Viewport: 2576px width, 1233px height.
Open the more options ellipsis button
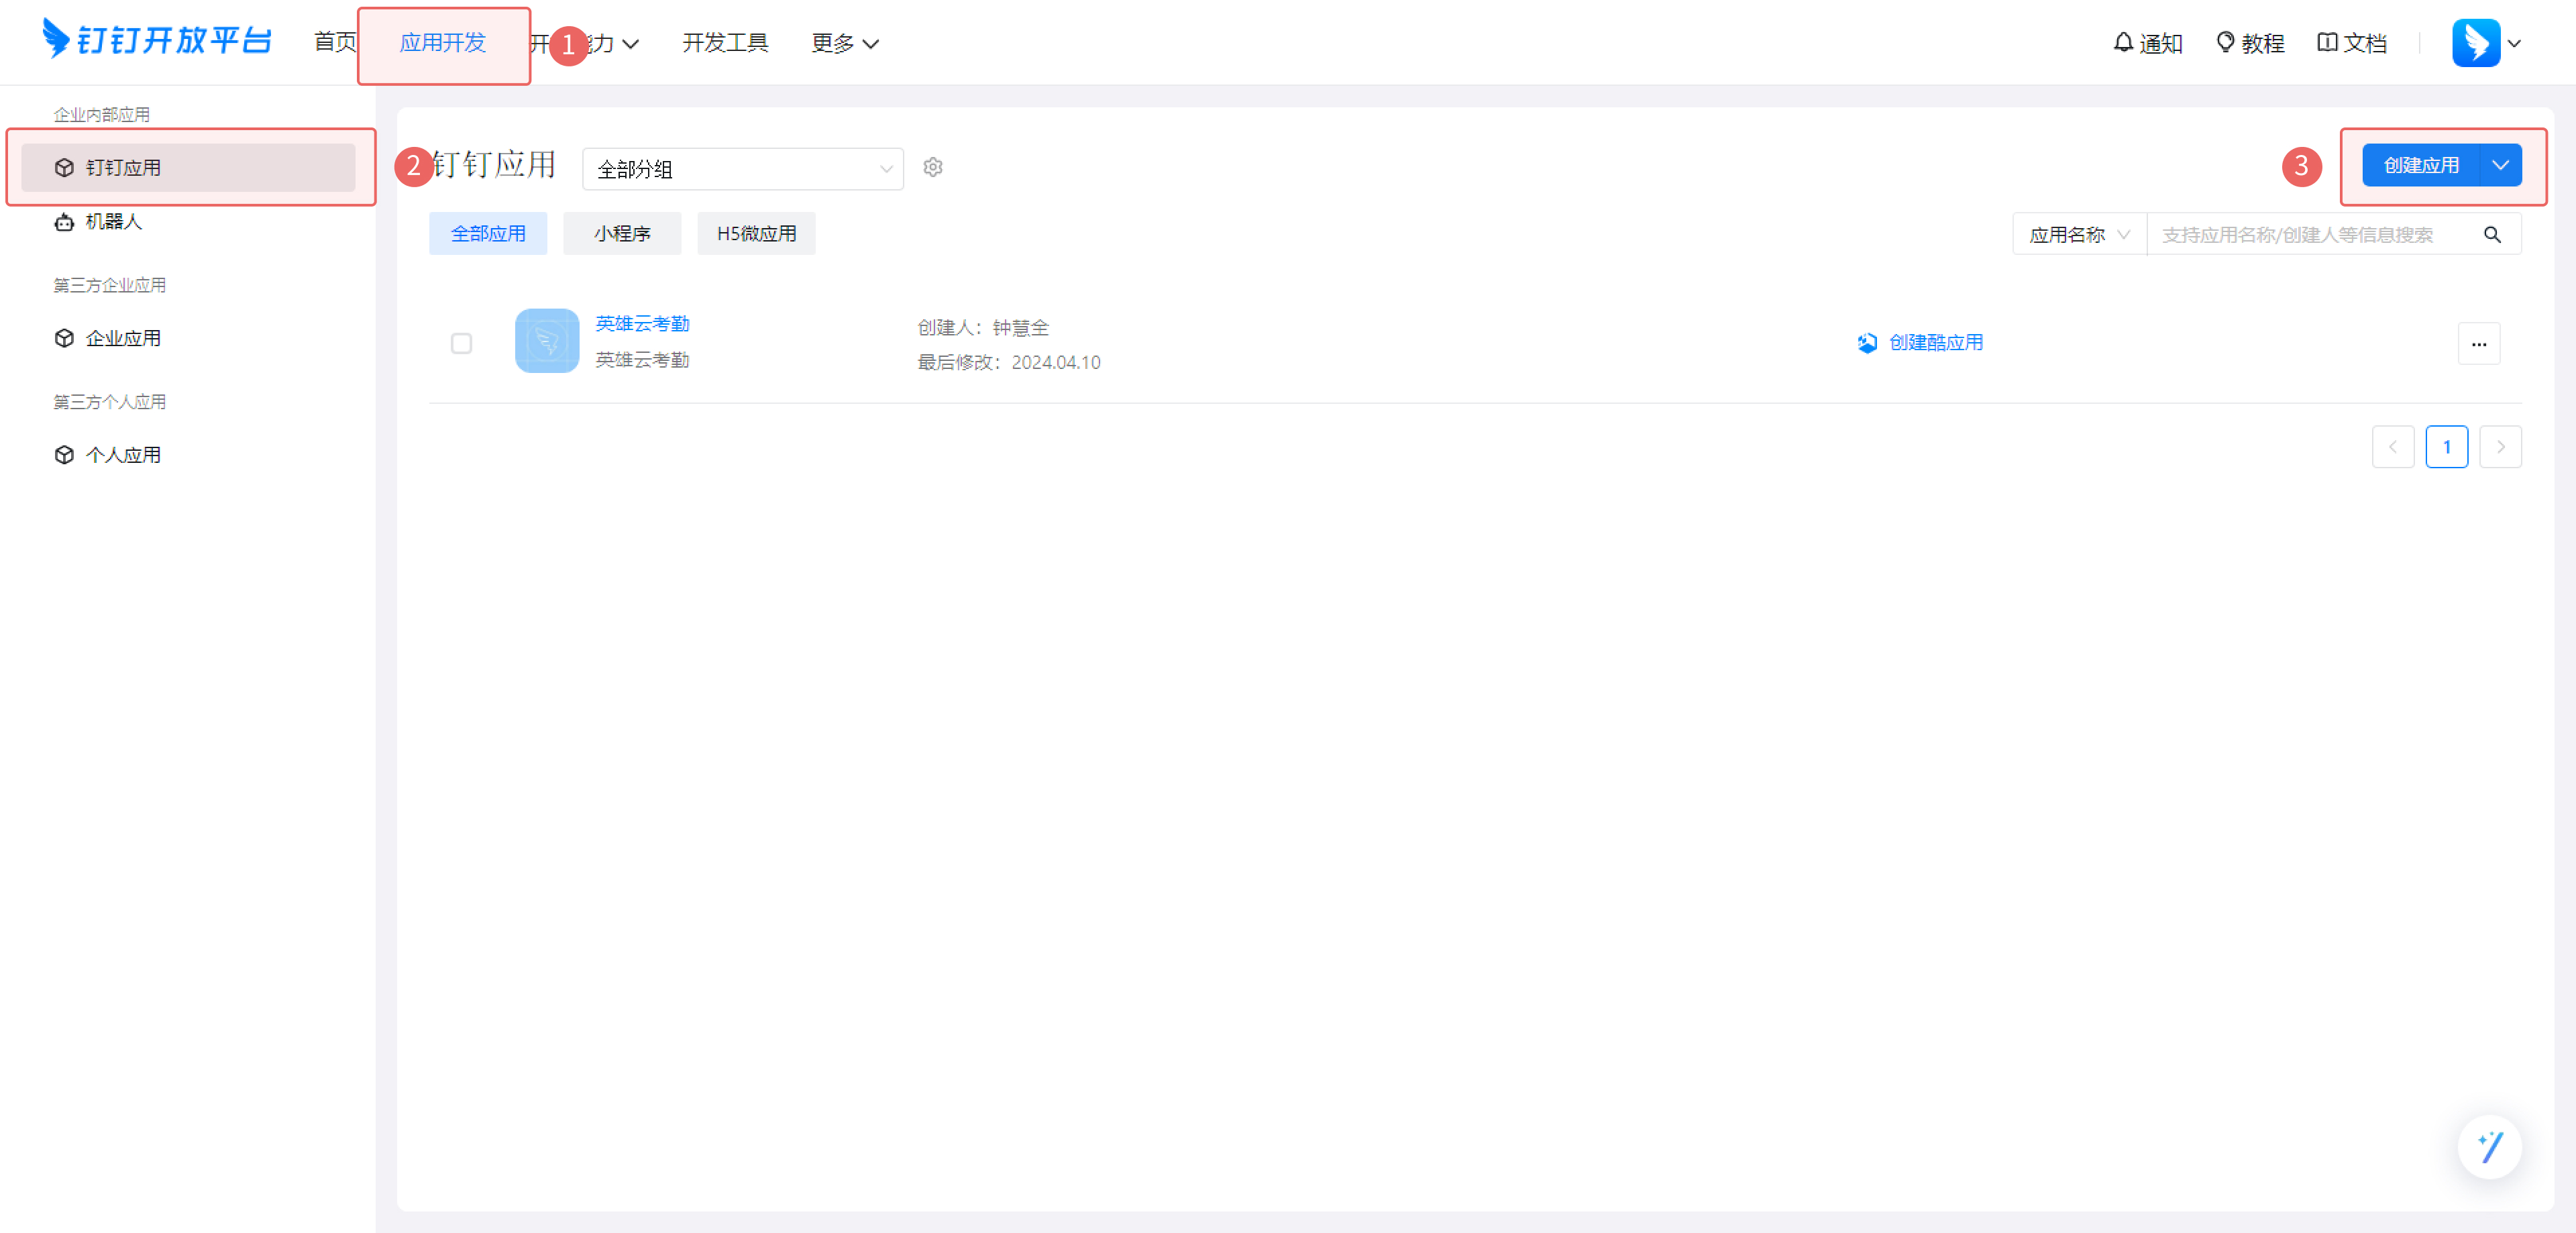[x=2479, y=343]
